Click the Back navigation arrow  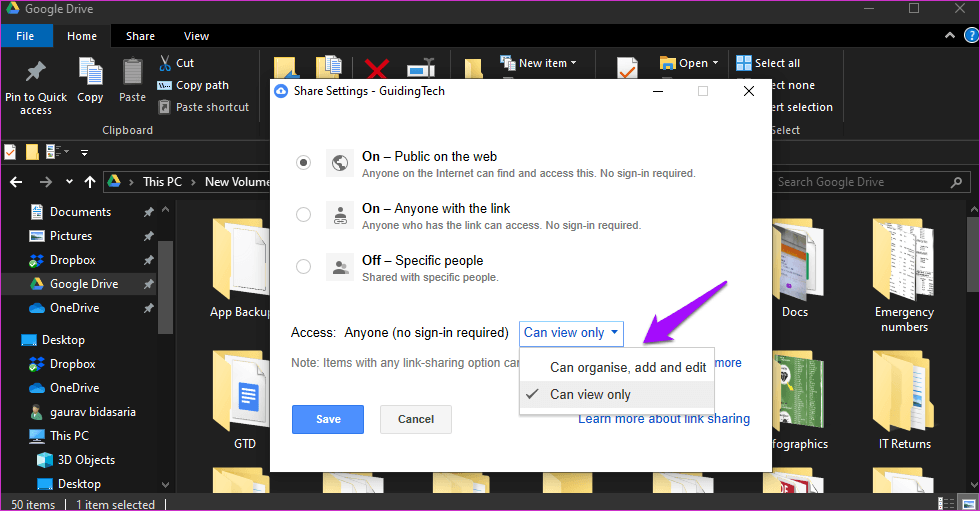[x=16, y=182]
